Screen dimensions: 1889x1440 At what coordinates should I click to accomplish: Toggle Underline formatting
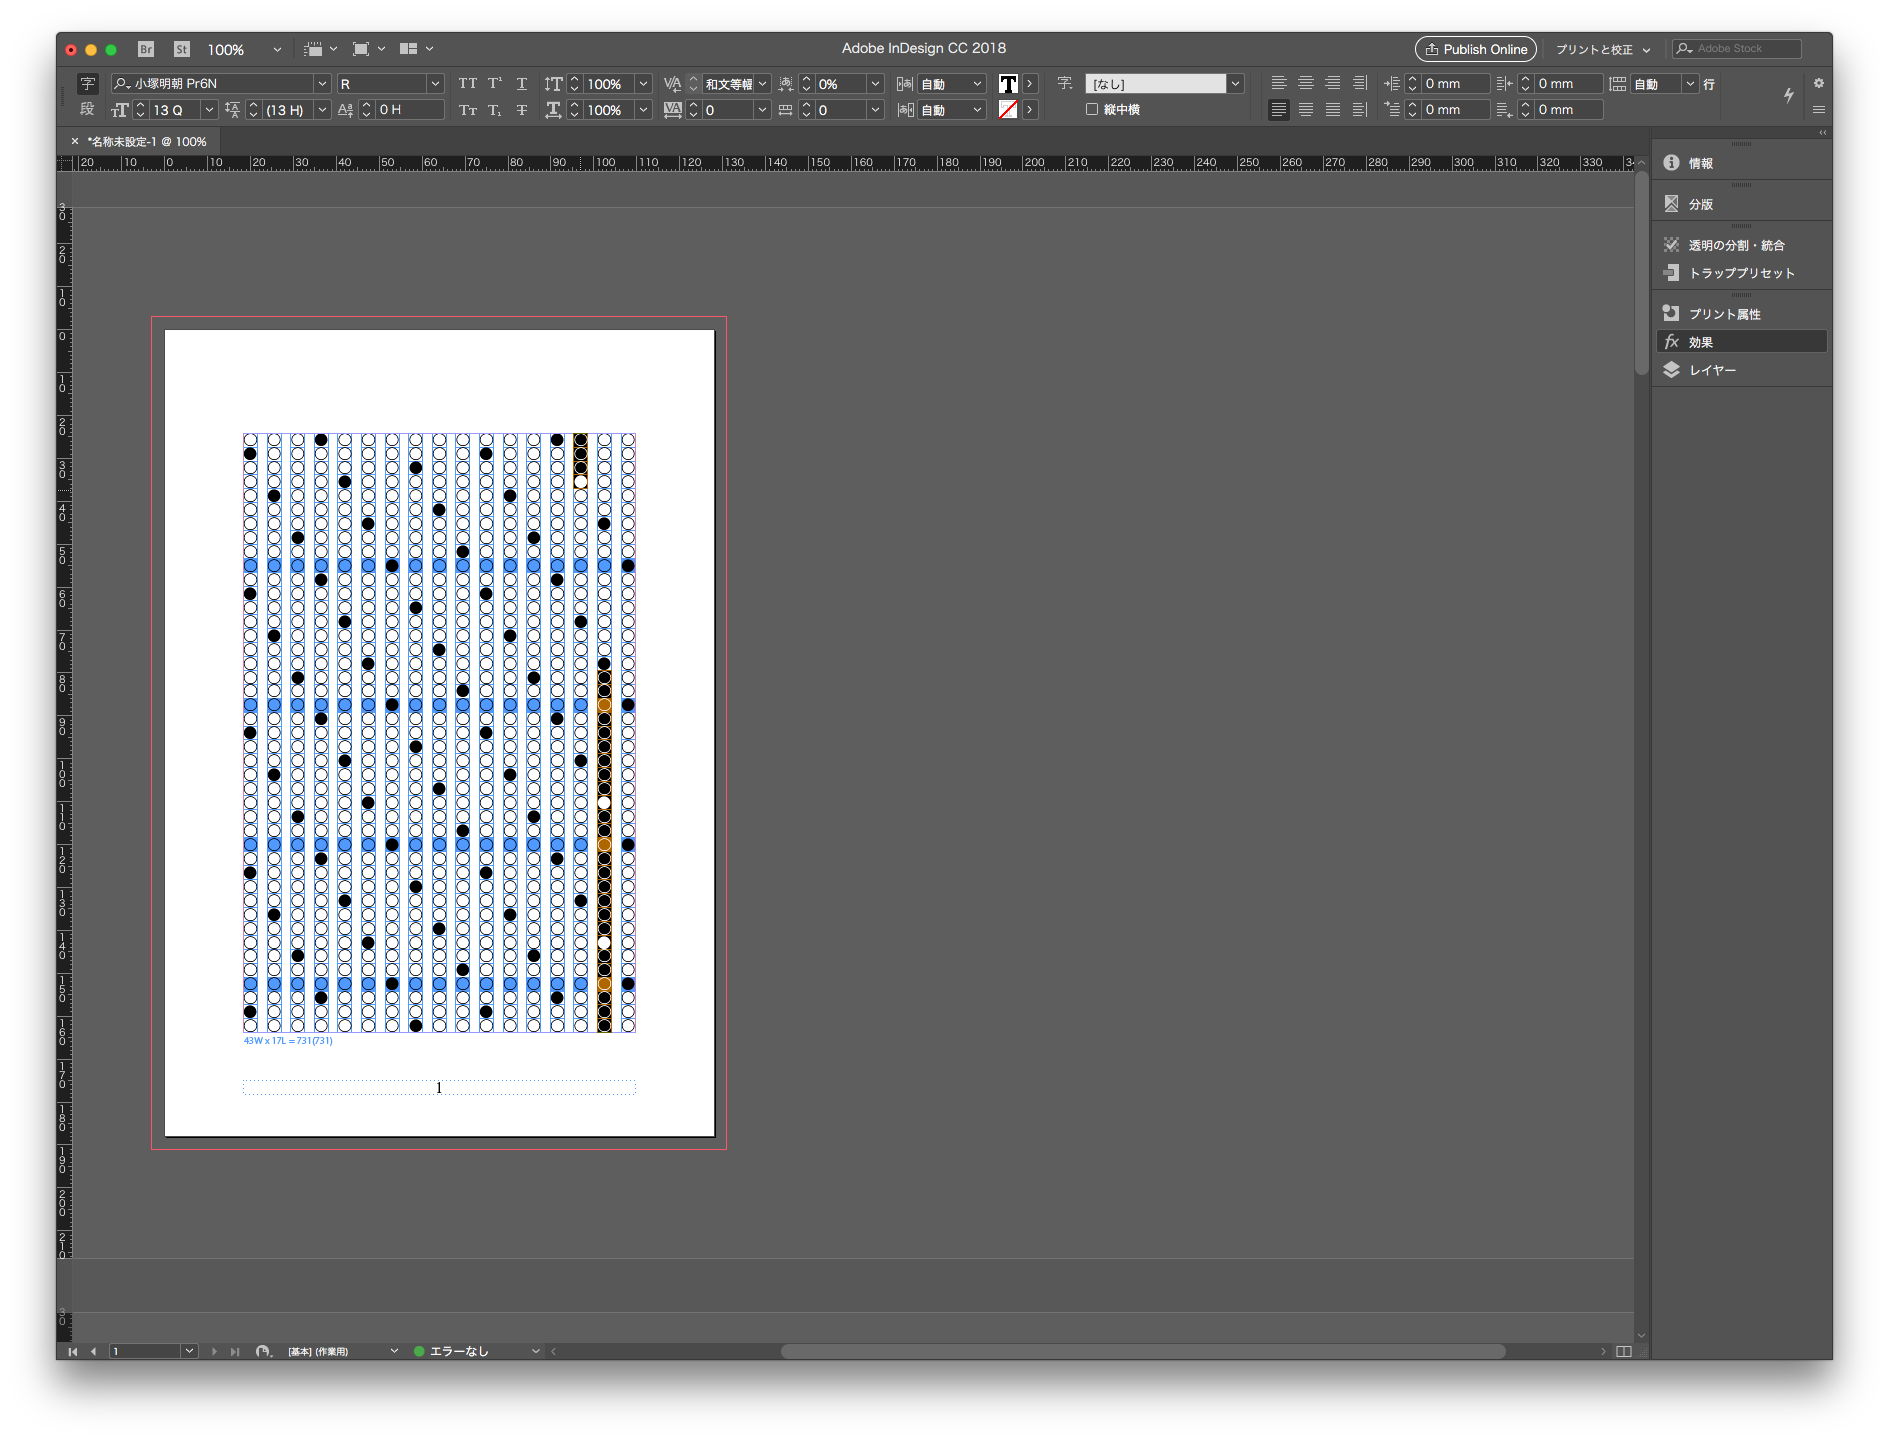tap(521, 84)
